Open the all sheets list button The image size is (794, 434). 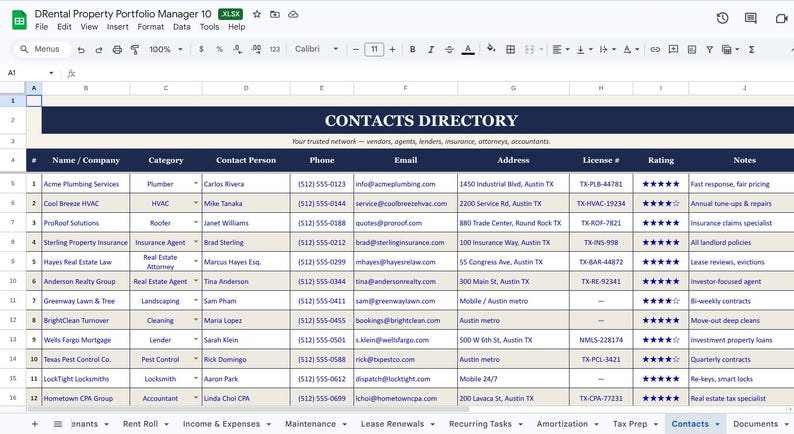point(58,424)
